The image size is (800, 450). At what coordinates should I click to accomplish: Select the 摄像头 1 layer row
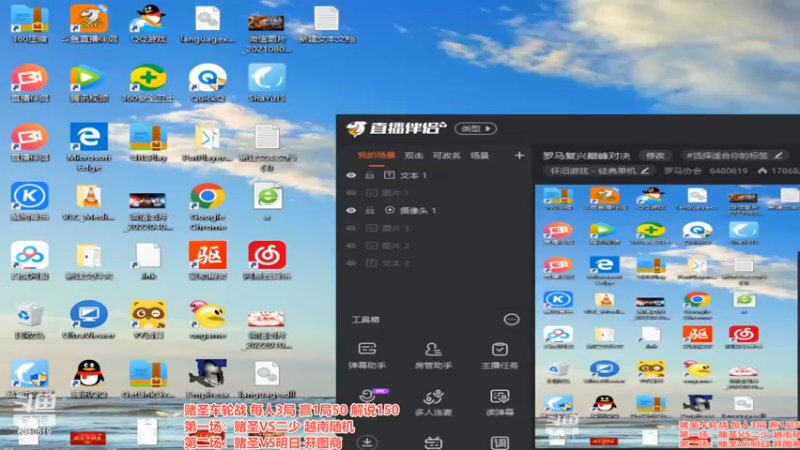coord(433,210)
